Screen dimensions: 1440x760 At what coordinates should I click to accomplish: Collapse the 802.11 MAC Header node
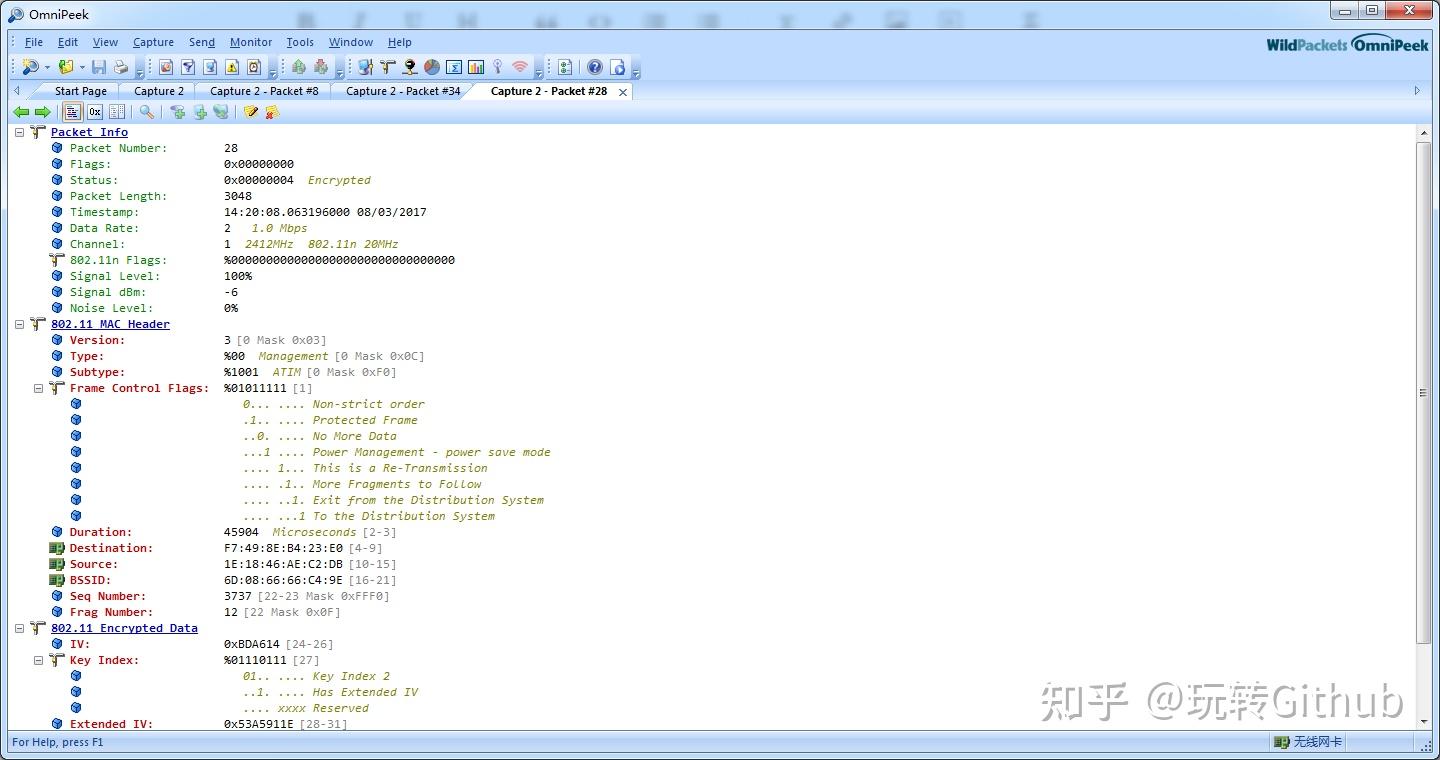[x=20, y=324]
